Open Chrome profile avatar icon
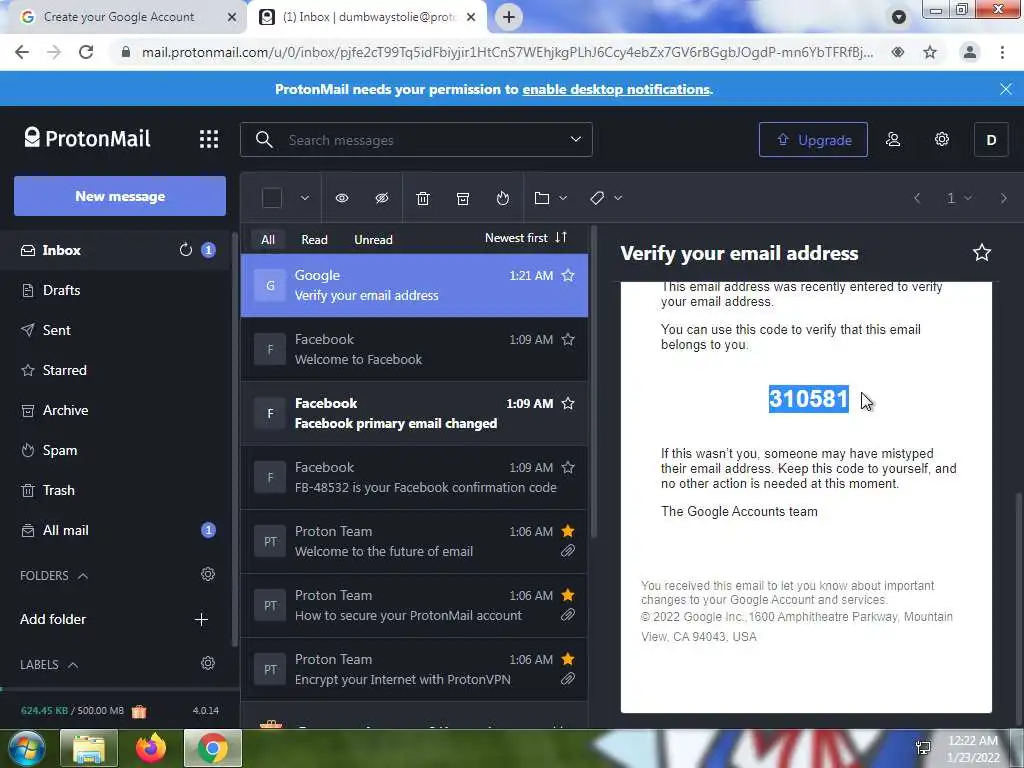The width and height of the screenshot is (1024, 768). (970, 52)
